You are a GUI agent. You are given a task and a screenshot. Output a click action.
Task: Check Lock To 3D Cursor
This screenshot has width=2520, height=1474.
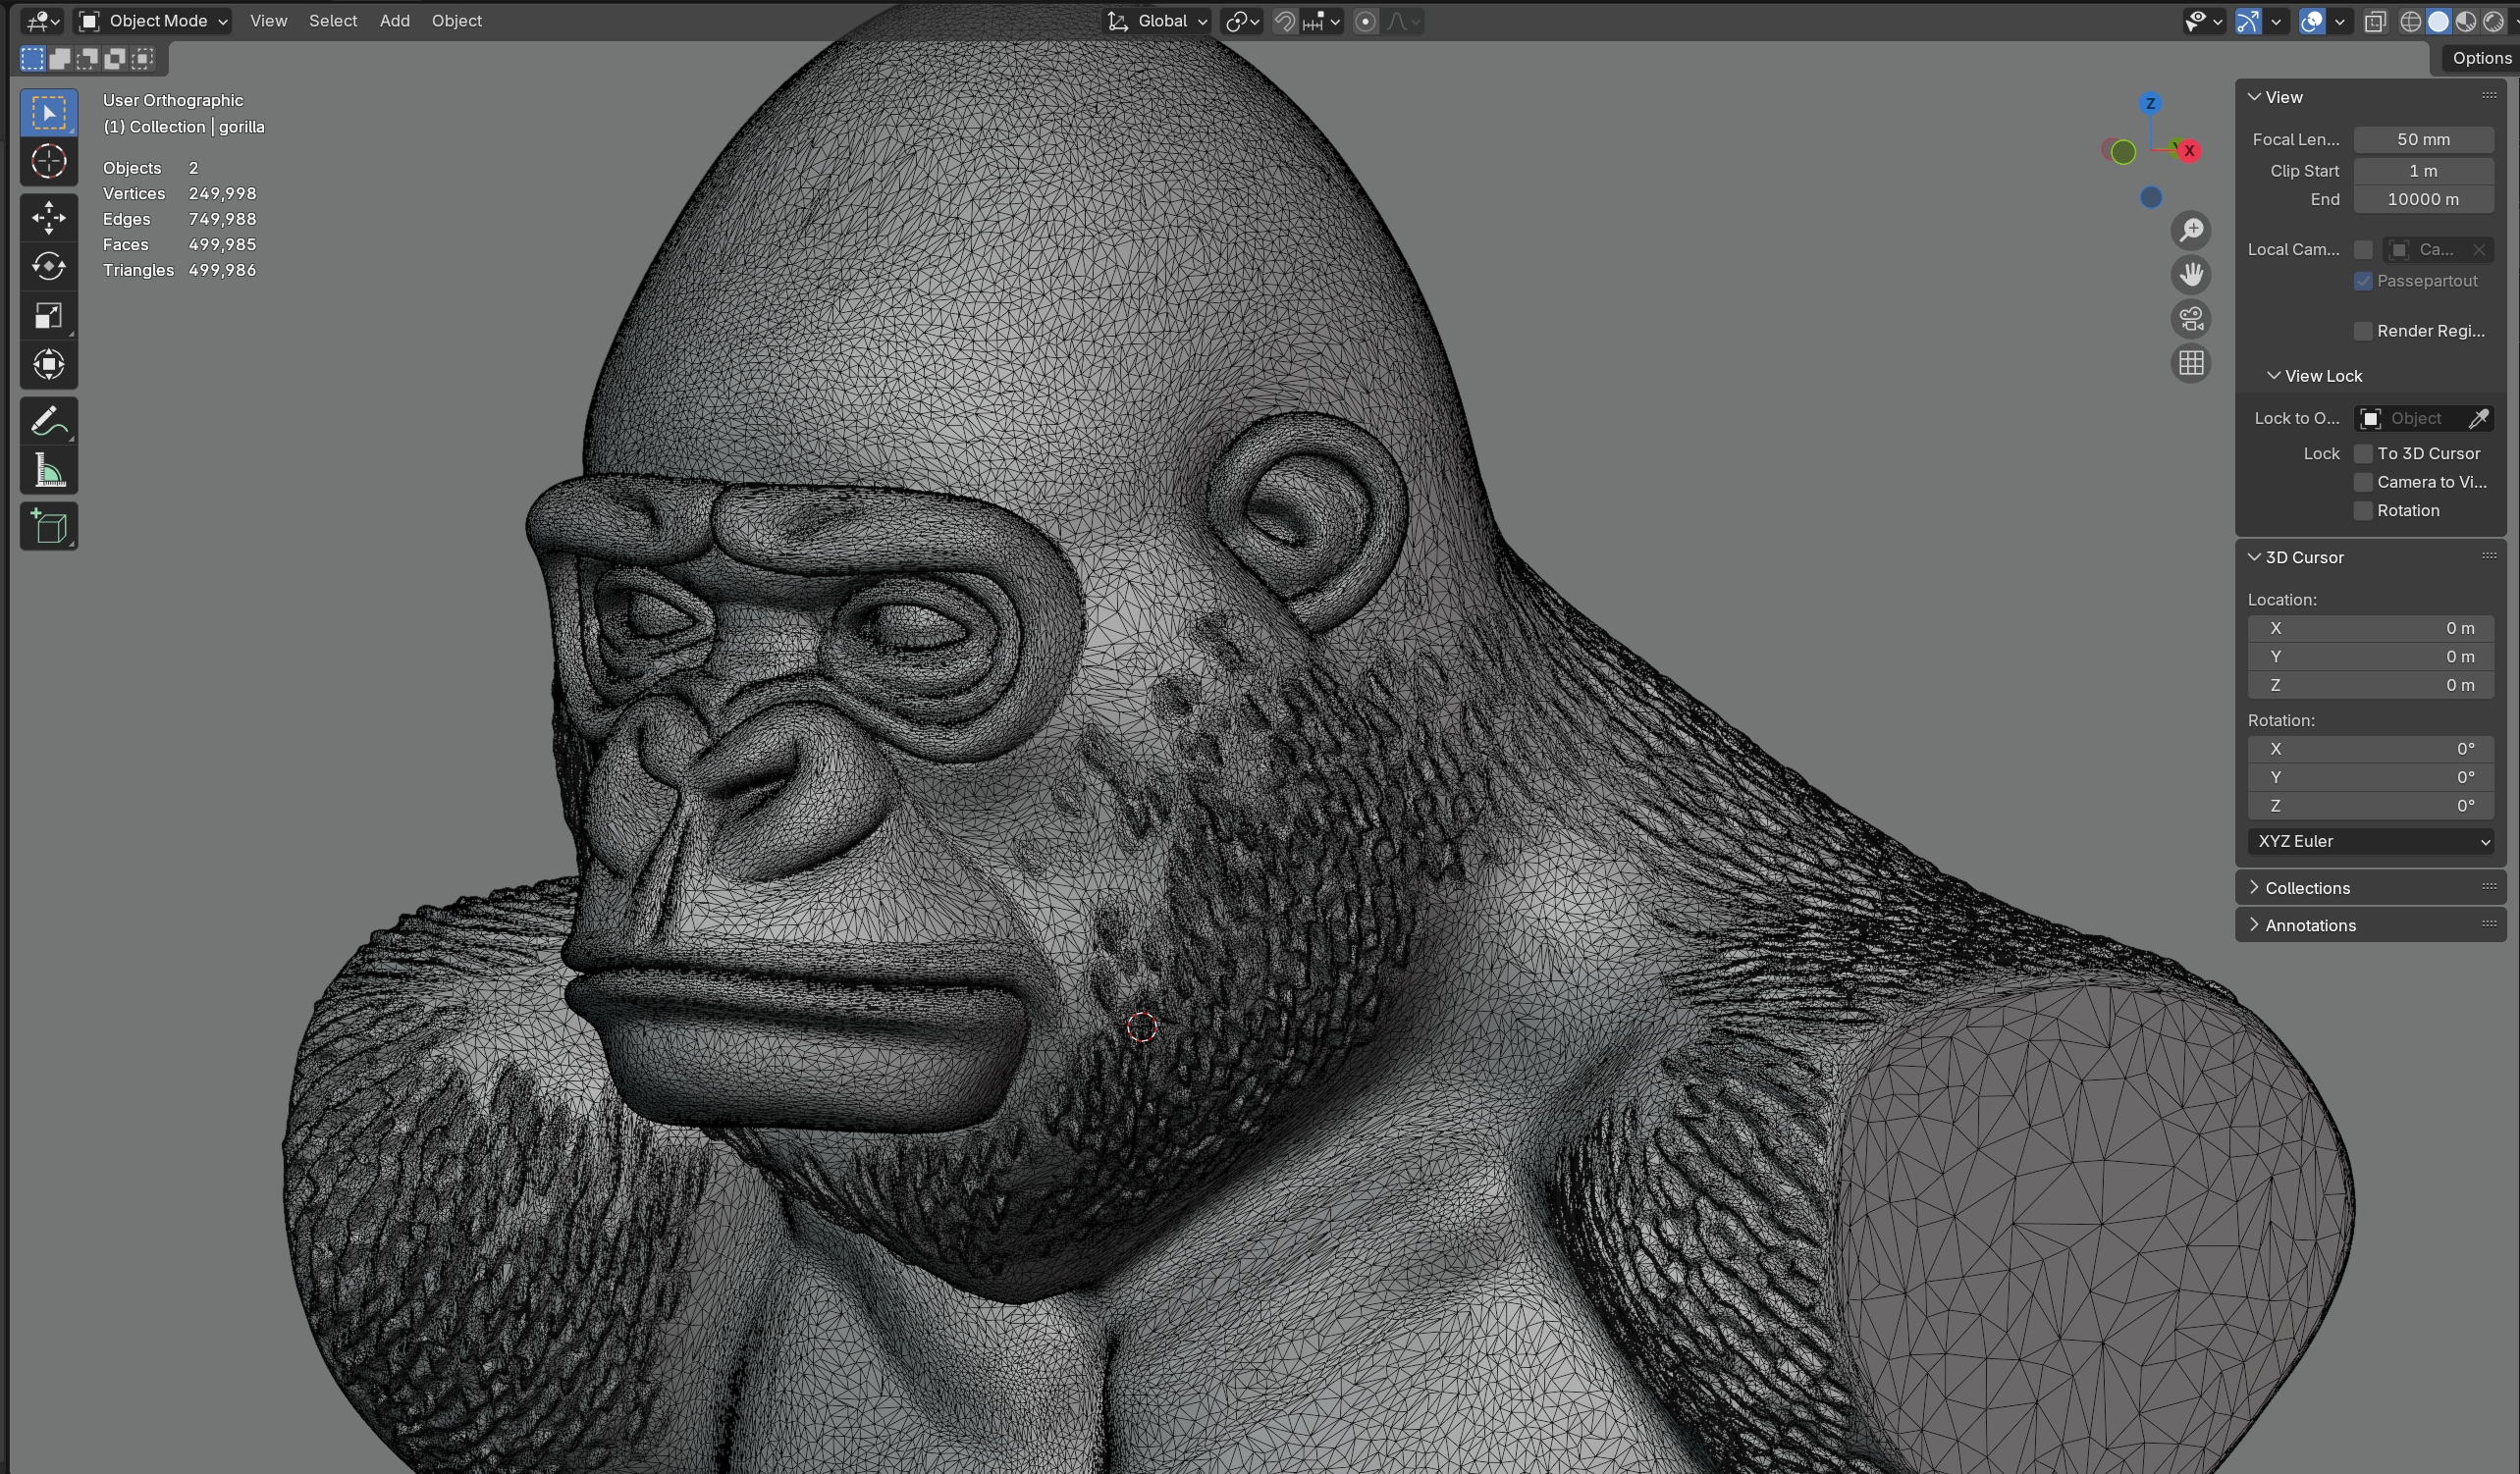pyautogui.click(x=2363, y=454)
